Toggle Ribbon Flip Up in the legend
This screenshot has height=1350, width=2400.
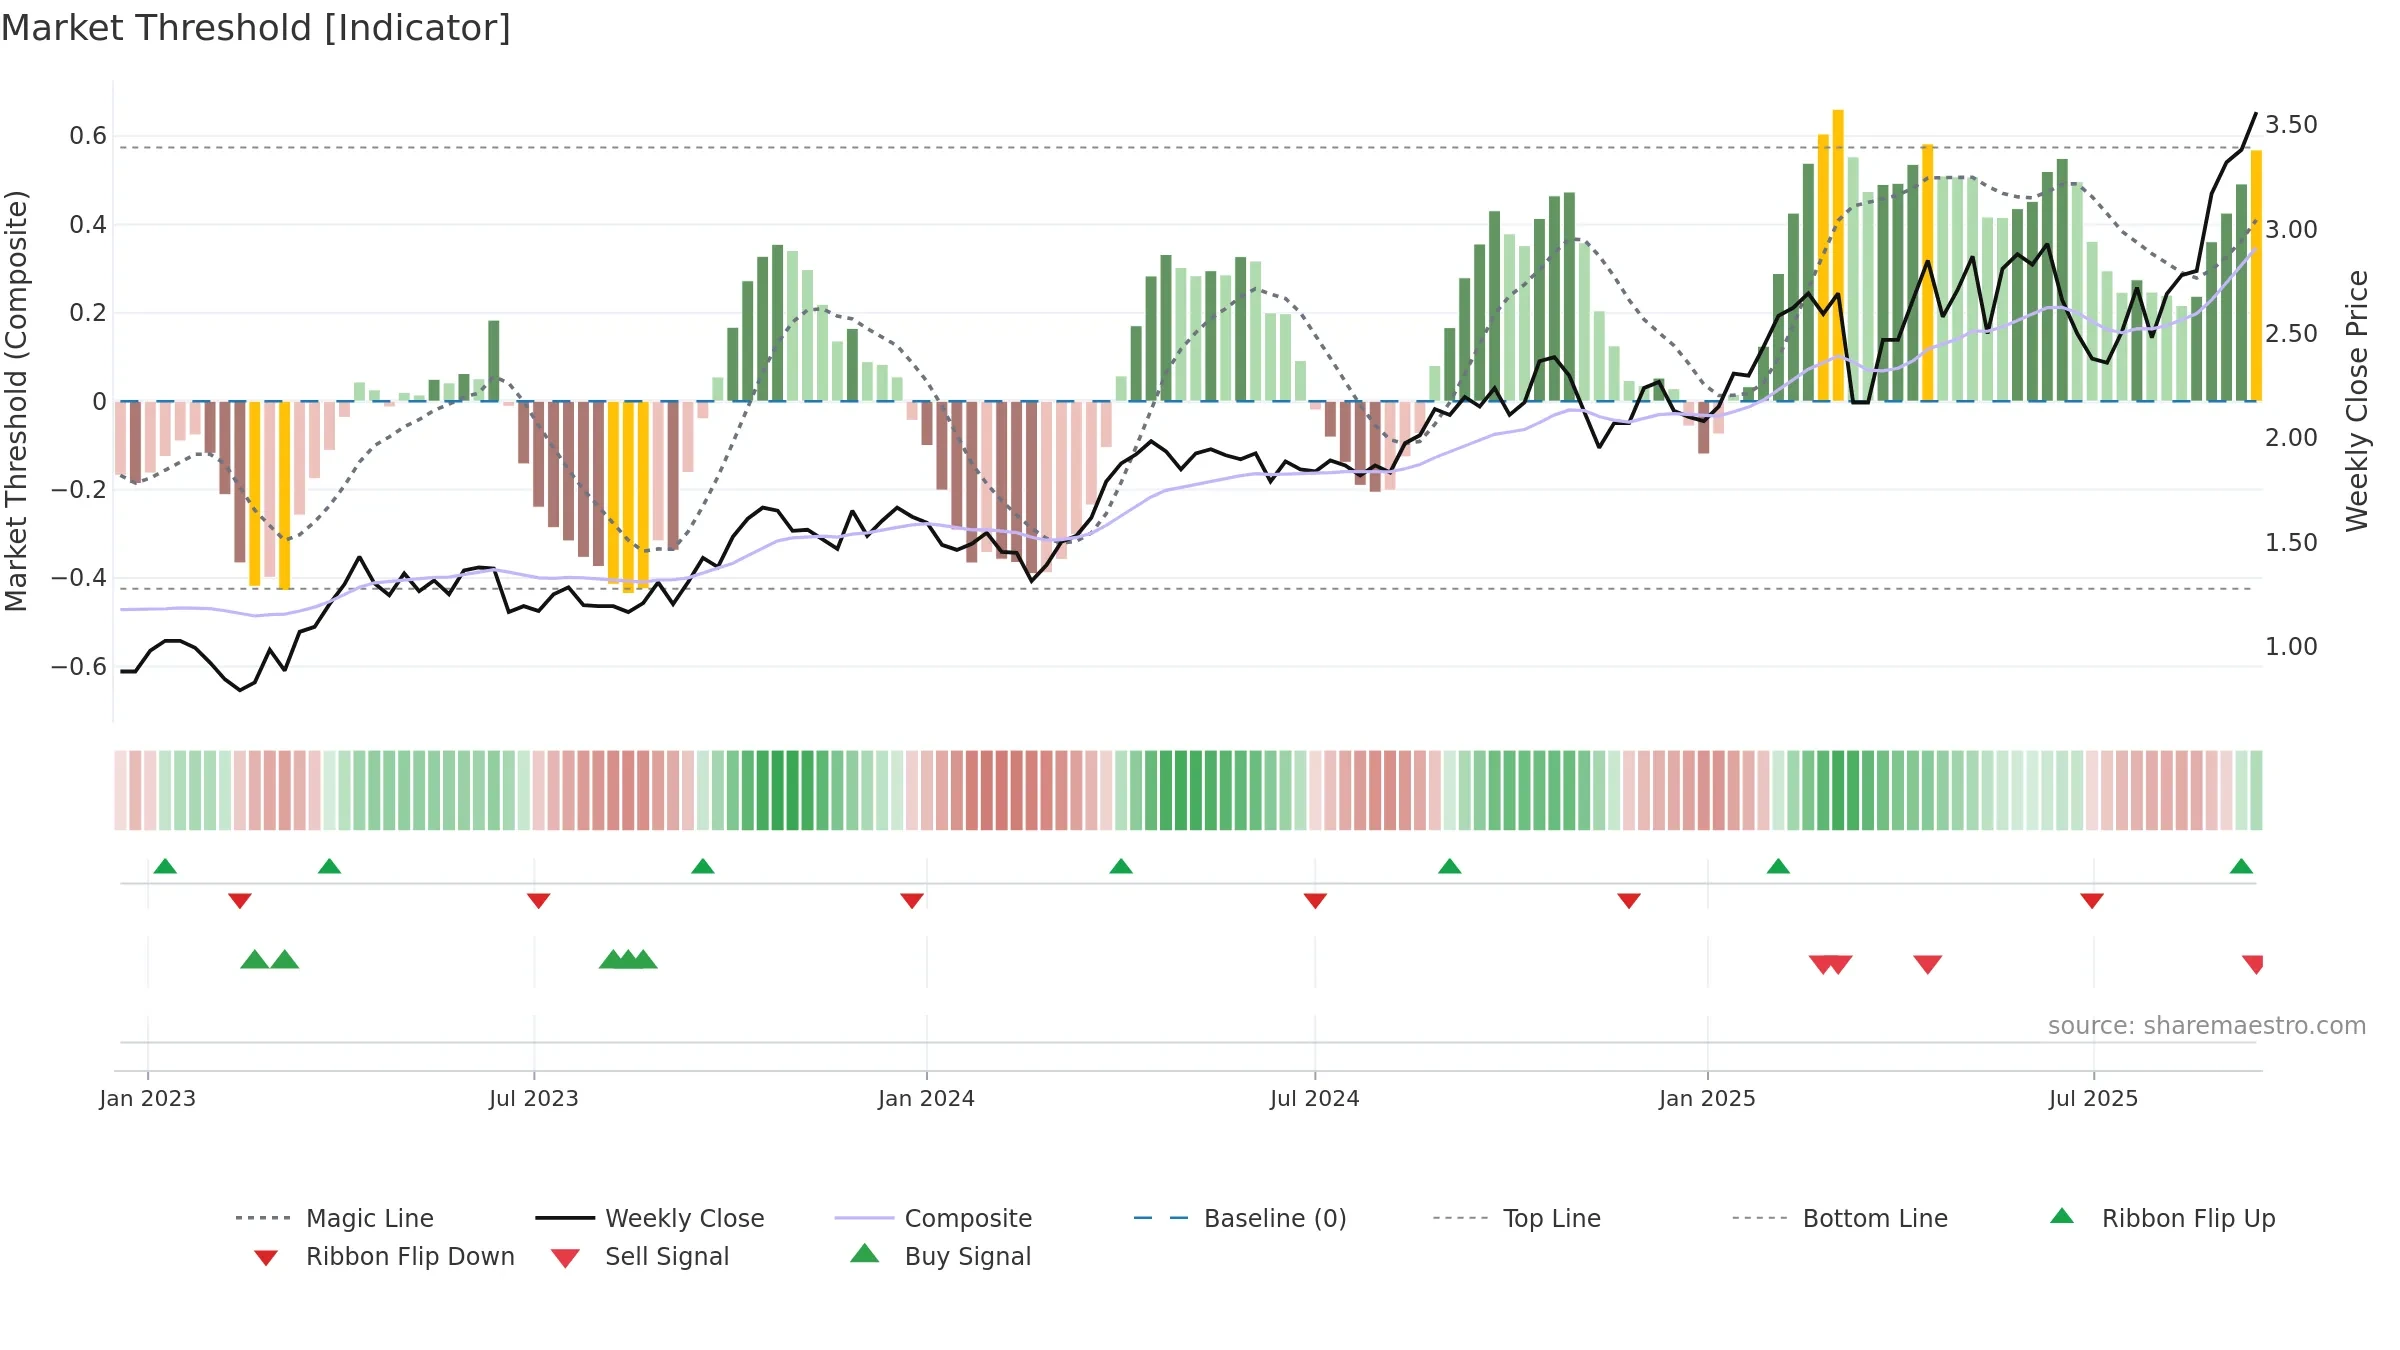click(x=2162, y=1218)
